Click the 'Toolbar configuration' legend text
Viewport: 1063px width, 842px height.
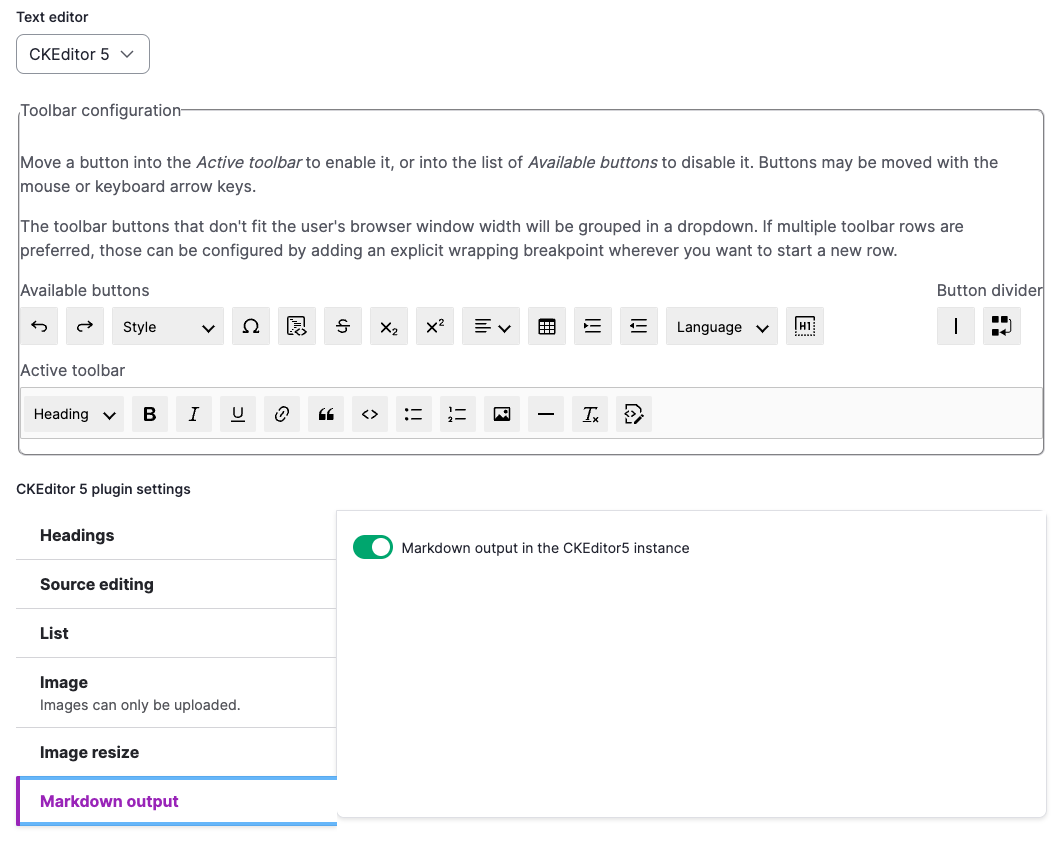point(101,111)
